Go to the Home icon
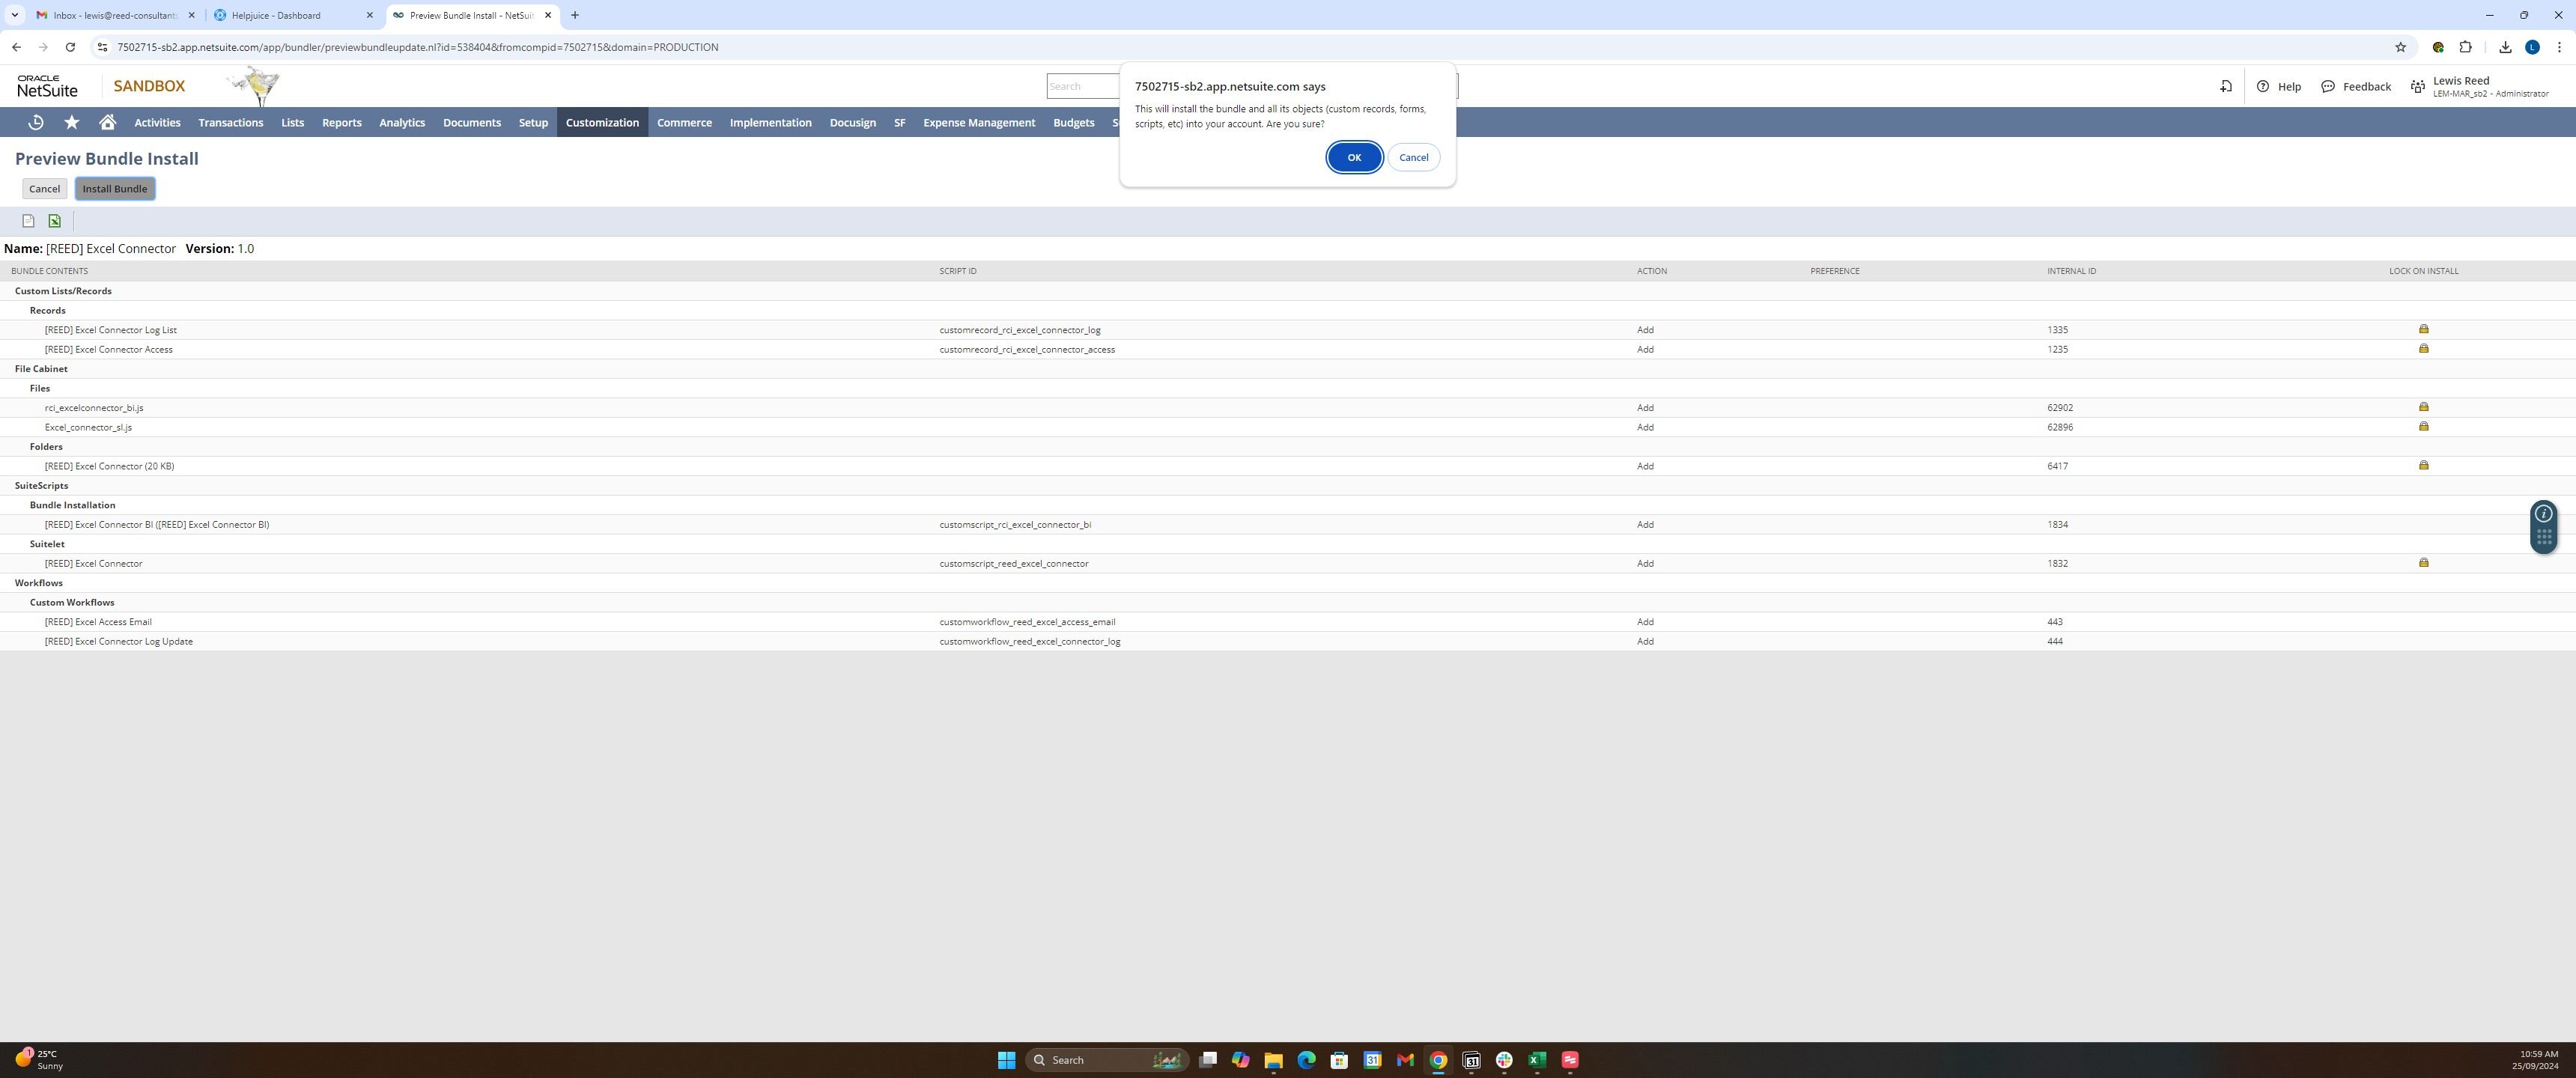This screenshot has height=1078, width=2576. [107, 122]
